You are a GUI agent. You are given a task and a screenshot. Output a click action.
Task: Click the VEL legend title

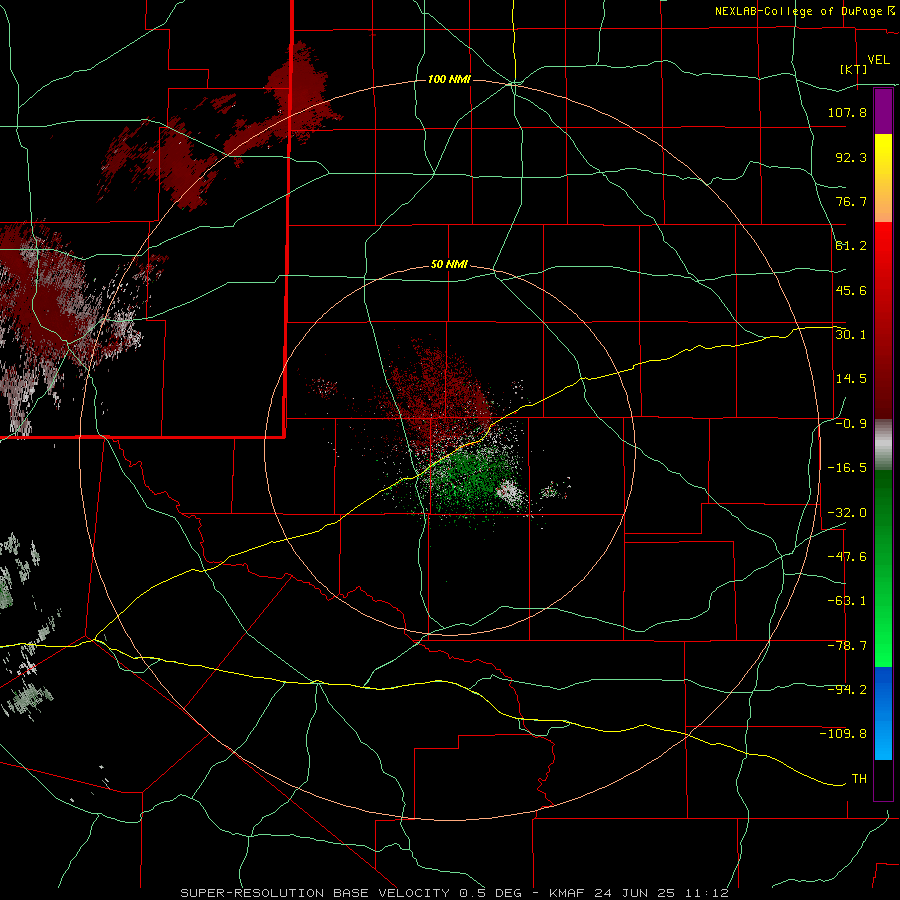[878, 60]
